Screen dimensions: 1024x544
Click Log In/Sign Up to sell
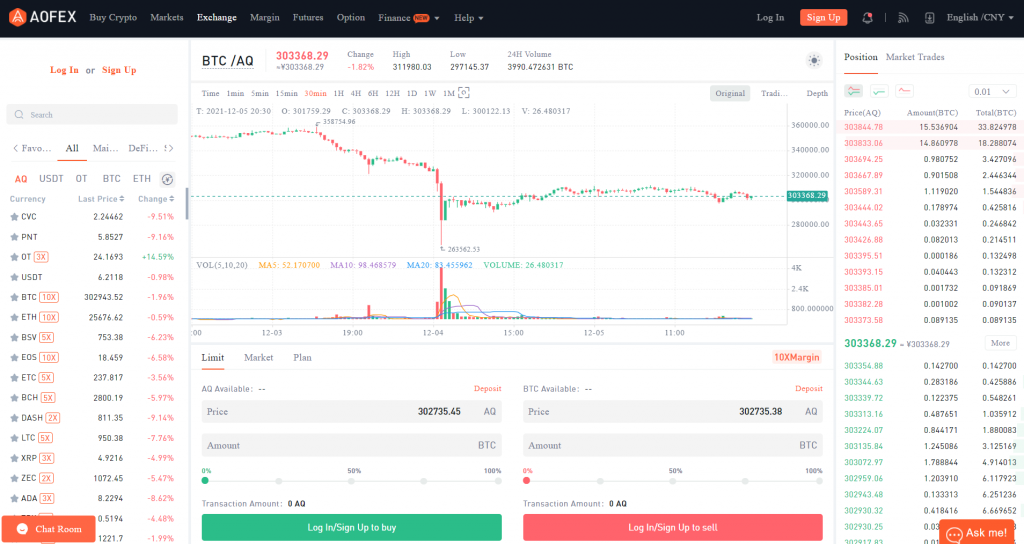(673, 527)
